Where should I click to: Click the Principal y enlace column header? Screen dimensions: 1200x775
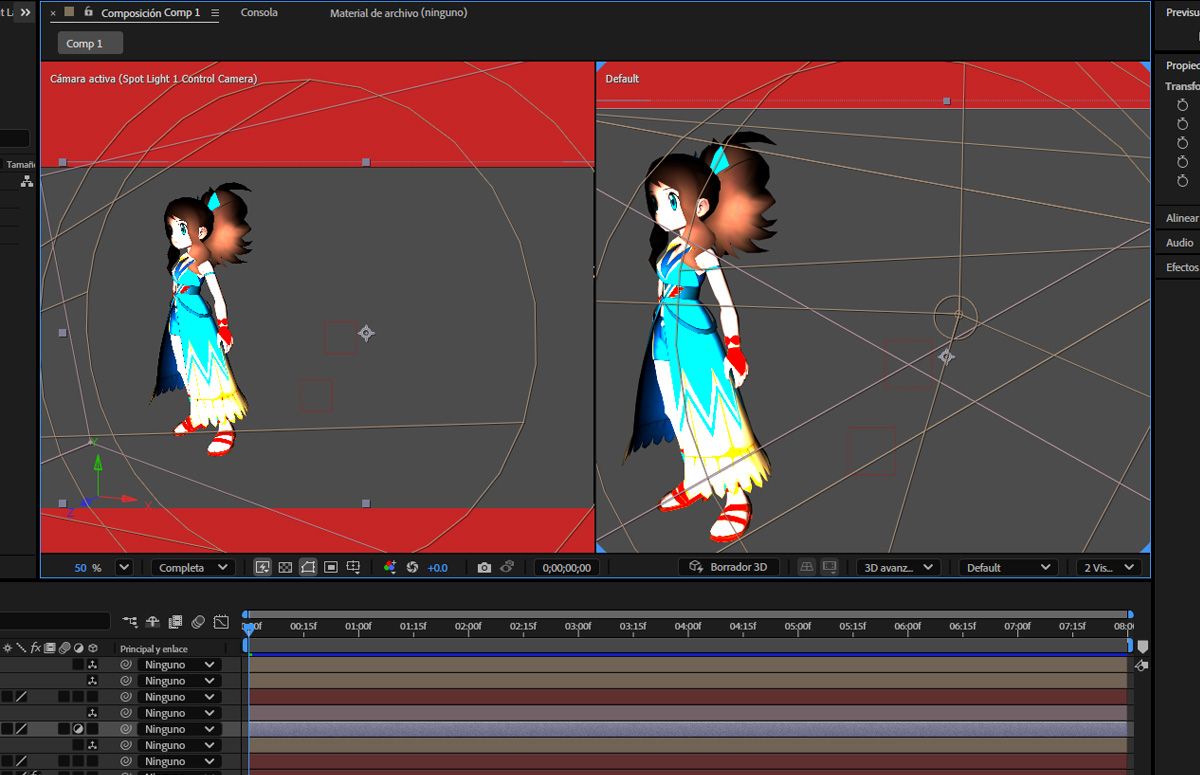click(154, 649)
